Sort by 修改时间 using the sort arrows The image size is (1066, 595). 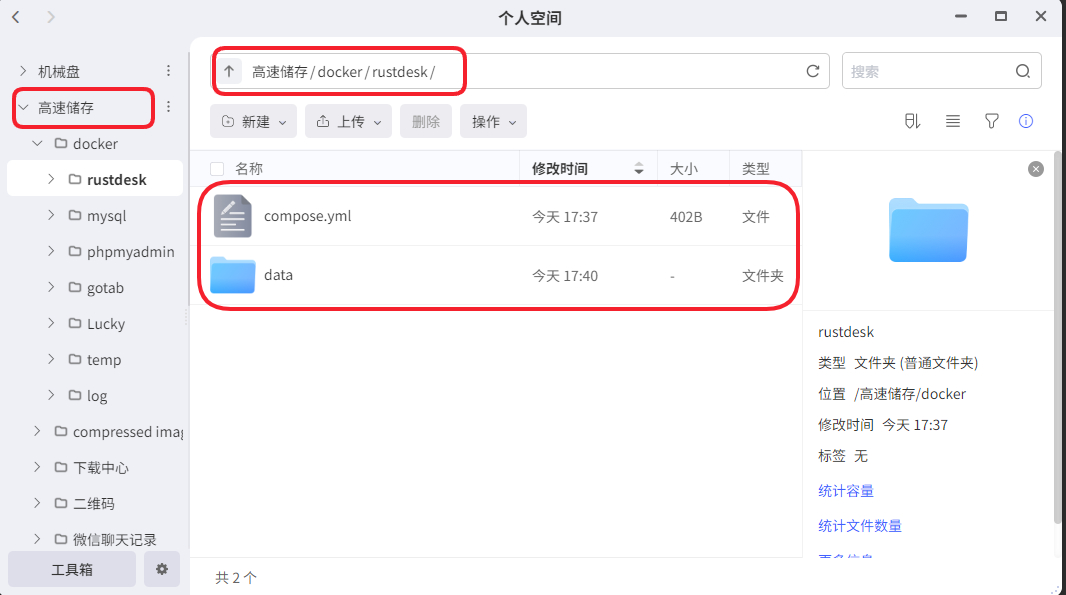(638, 169)
